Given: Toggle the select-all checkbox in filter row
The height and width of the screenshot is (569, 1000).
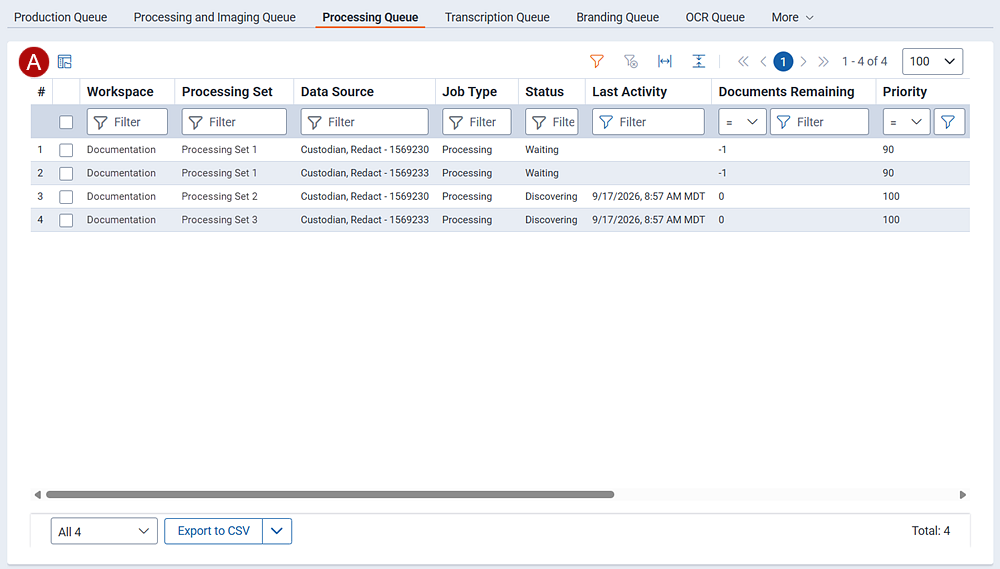Looking at the screenshot, I should [x=66, y=122].
